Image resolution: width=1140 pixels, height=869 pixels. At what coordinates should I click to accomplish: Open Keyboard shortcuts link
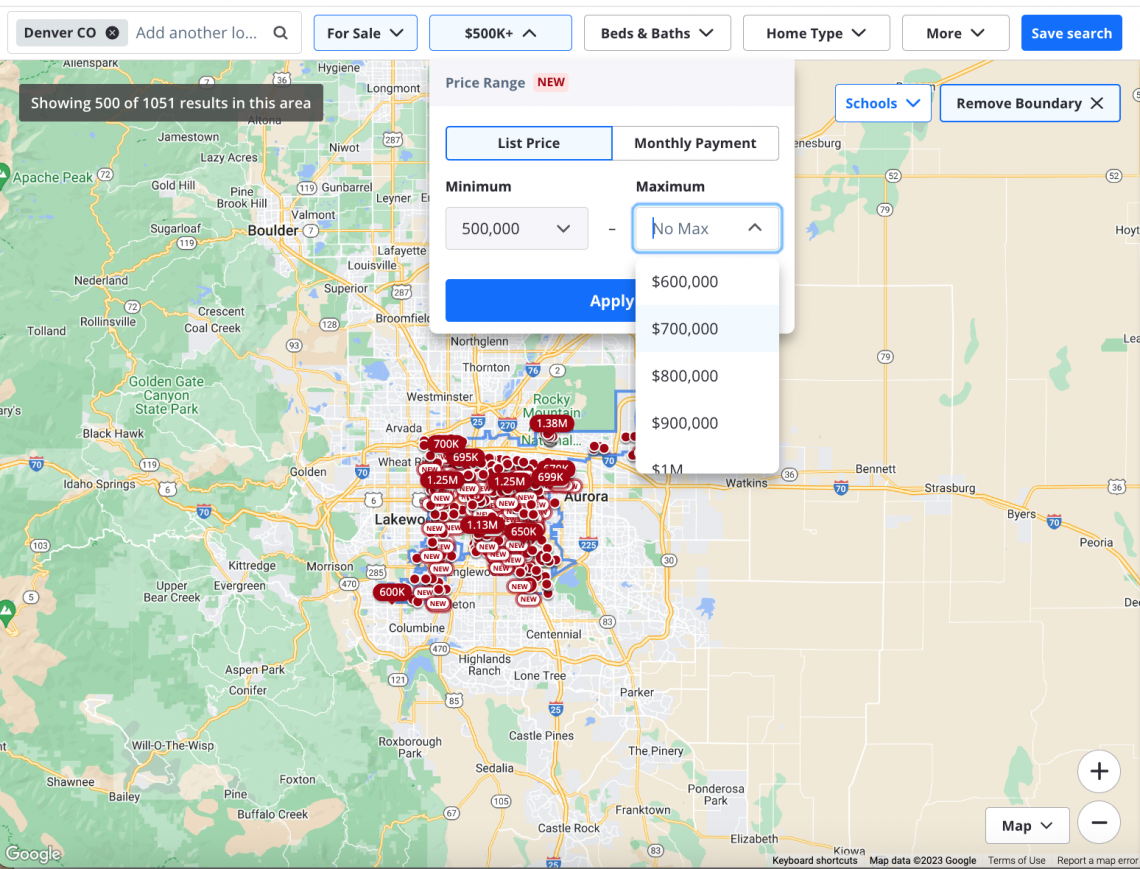pyautogui.click(x=814, y=860)
